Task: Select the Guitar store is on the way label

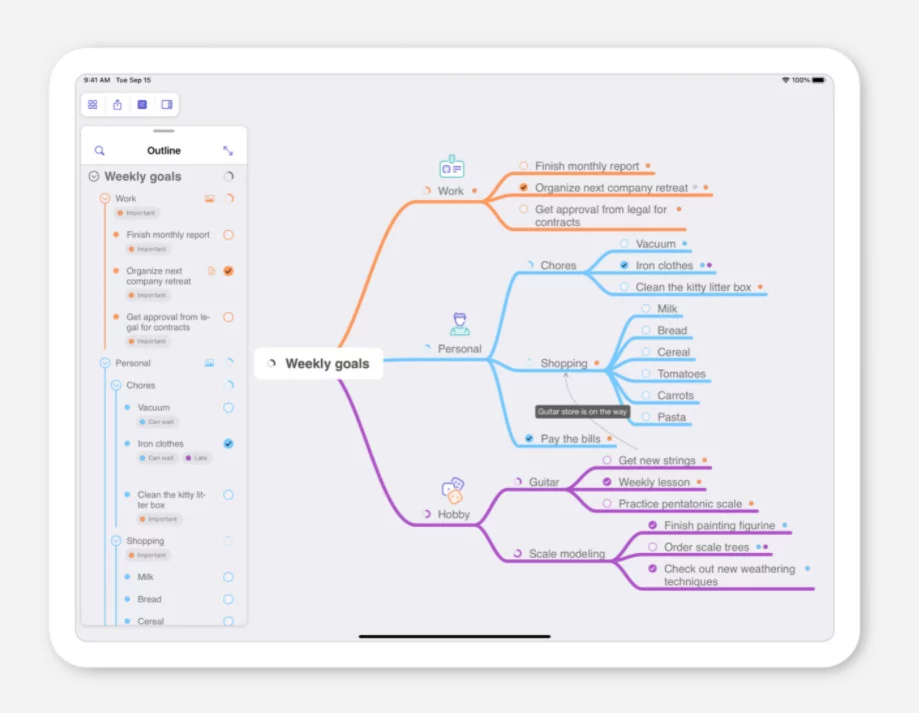Action: [583, 412]
